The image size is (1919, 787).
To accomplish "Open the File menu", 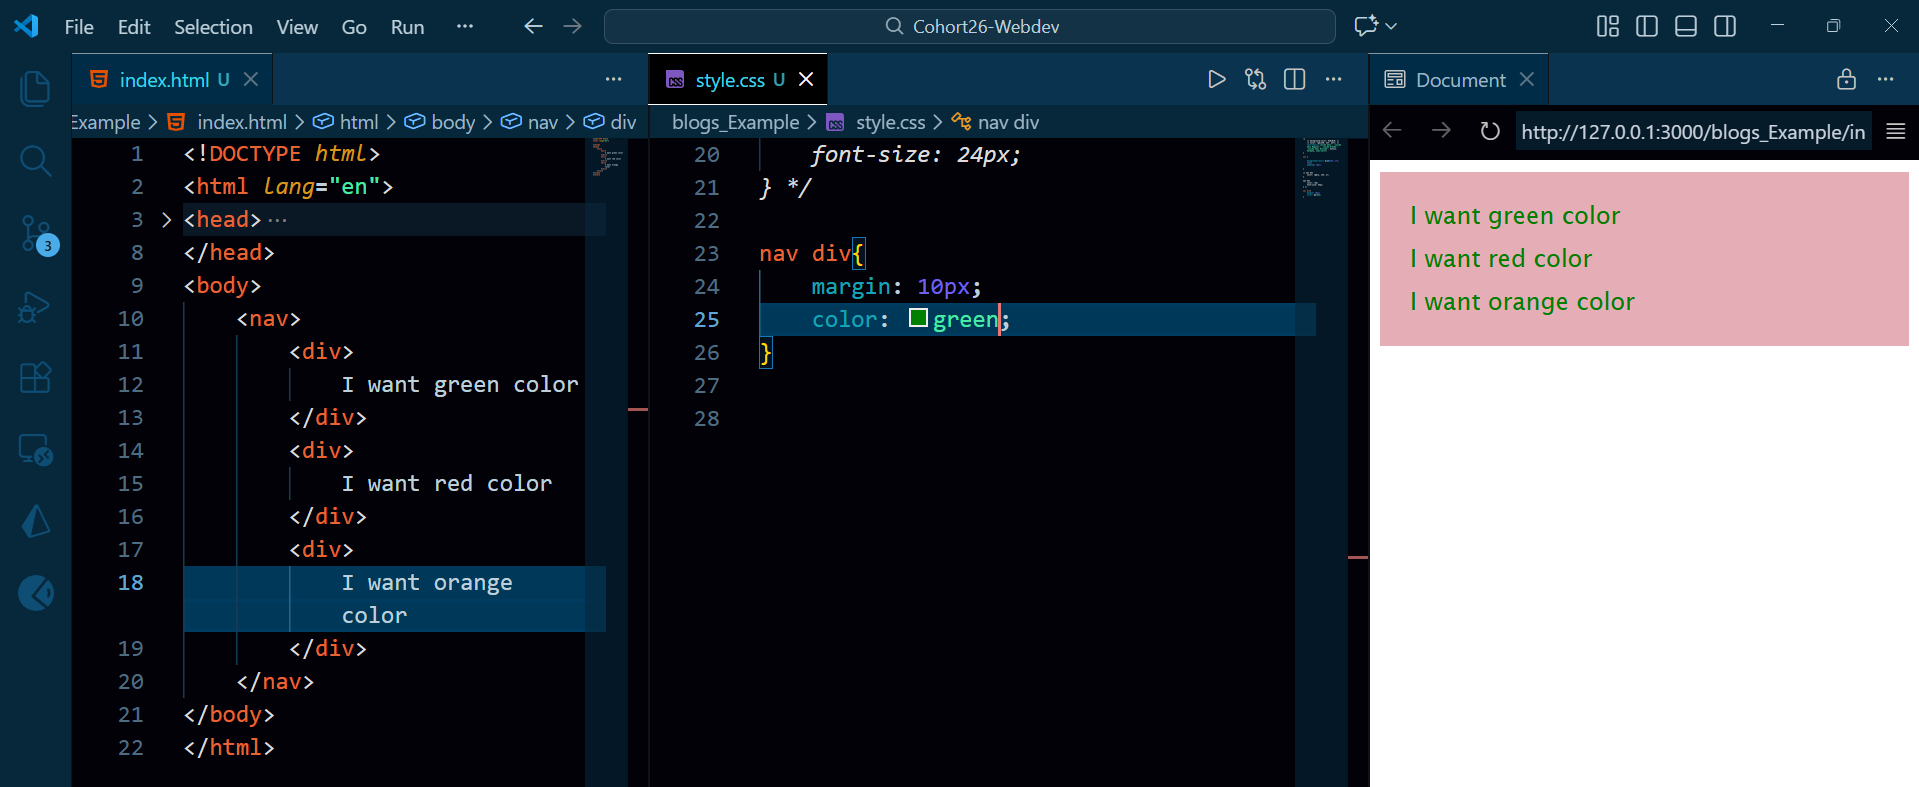I will pyautogui.click(x=79, y=27).
